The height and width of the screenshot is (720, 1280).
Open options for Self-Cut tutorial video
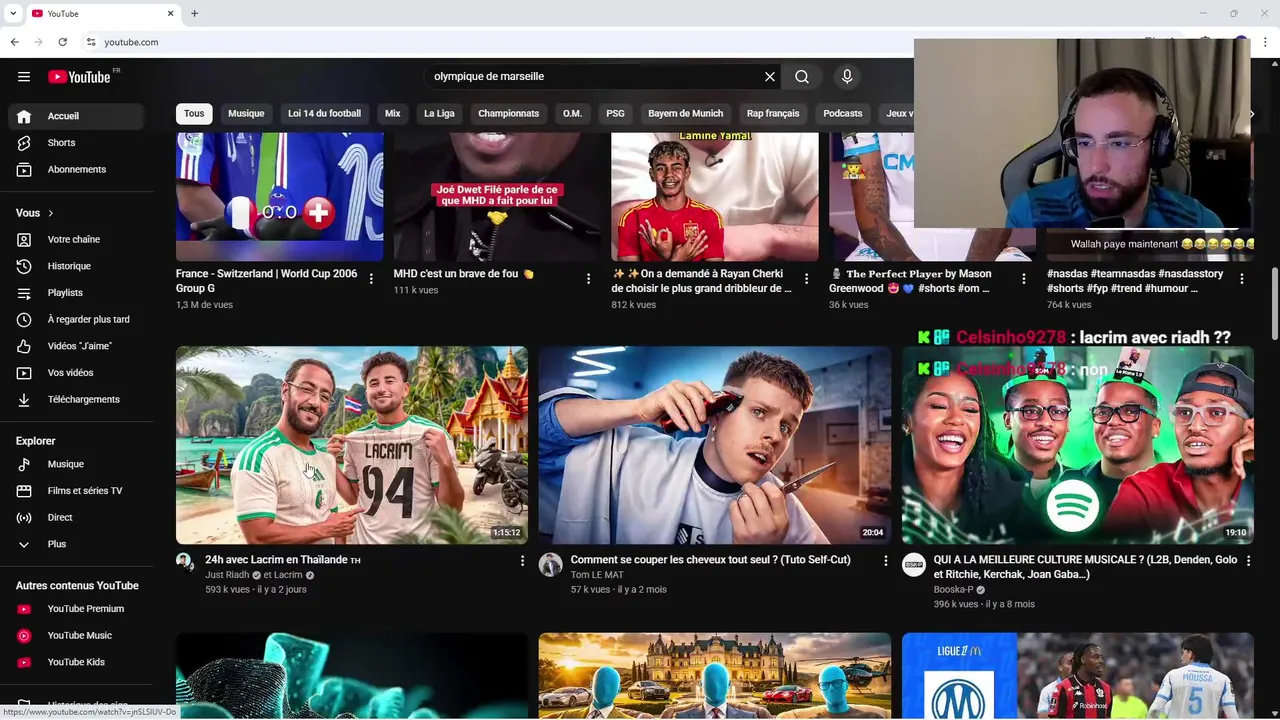(x=885, y=561)
